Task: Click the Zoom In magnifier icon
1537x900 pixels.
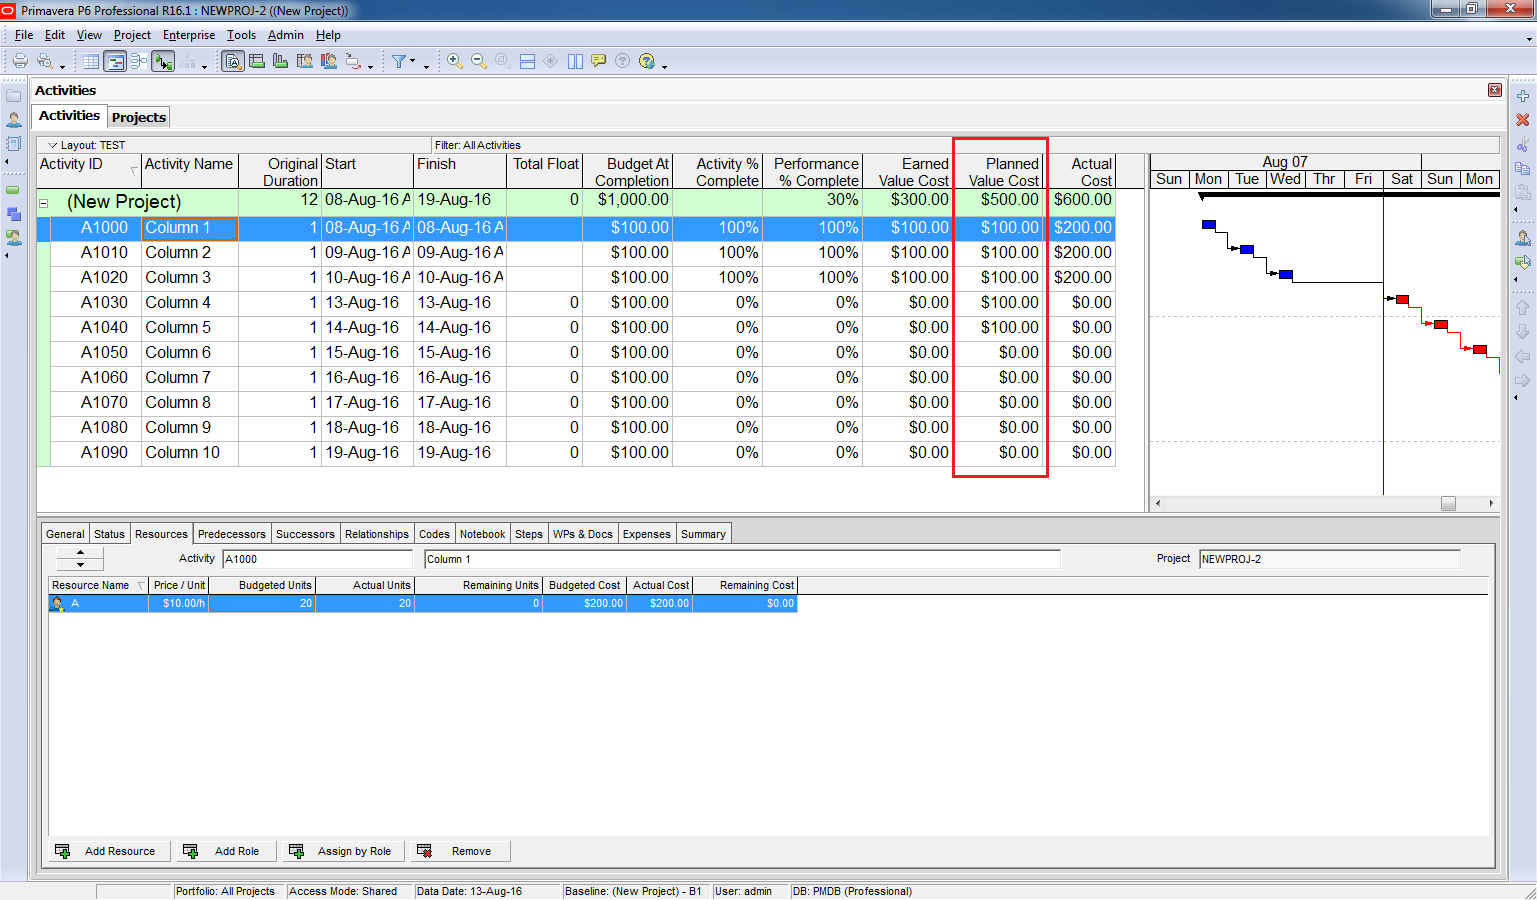Action: coord(455,61)
